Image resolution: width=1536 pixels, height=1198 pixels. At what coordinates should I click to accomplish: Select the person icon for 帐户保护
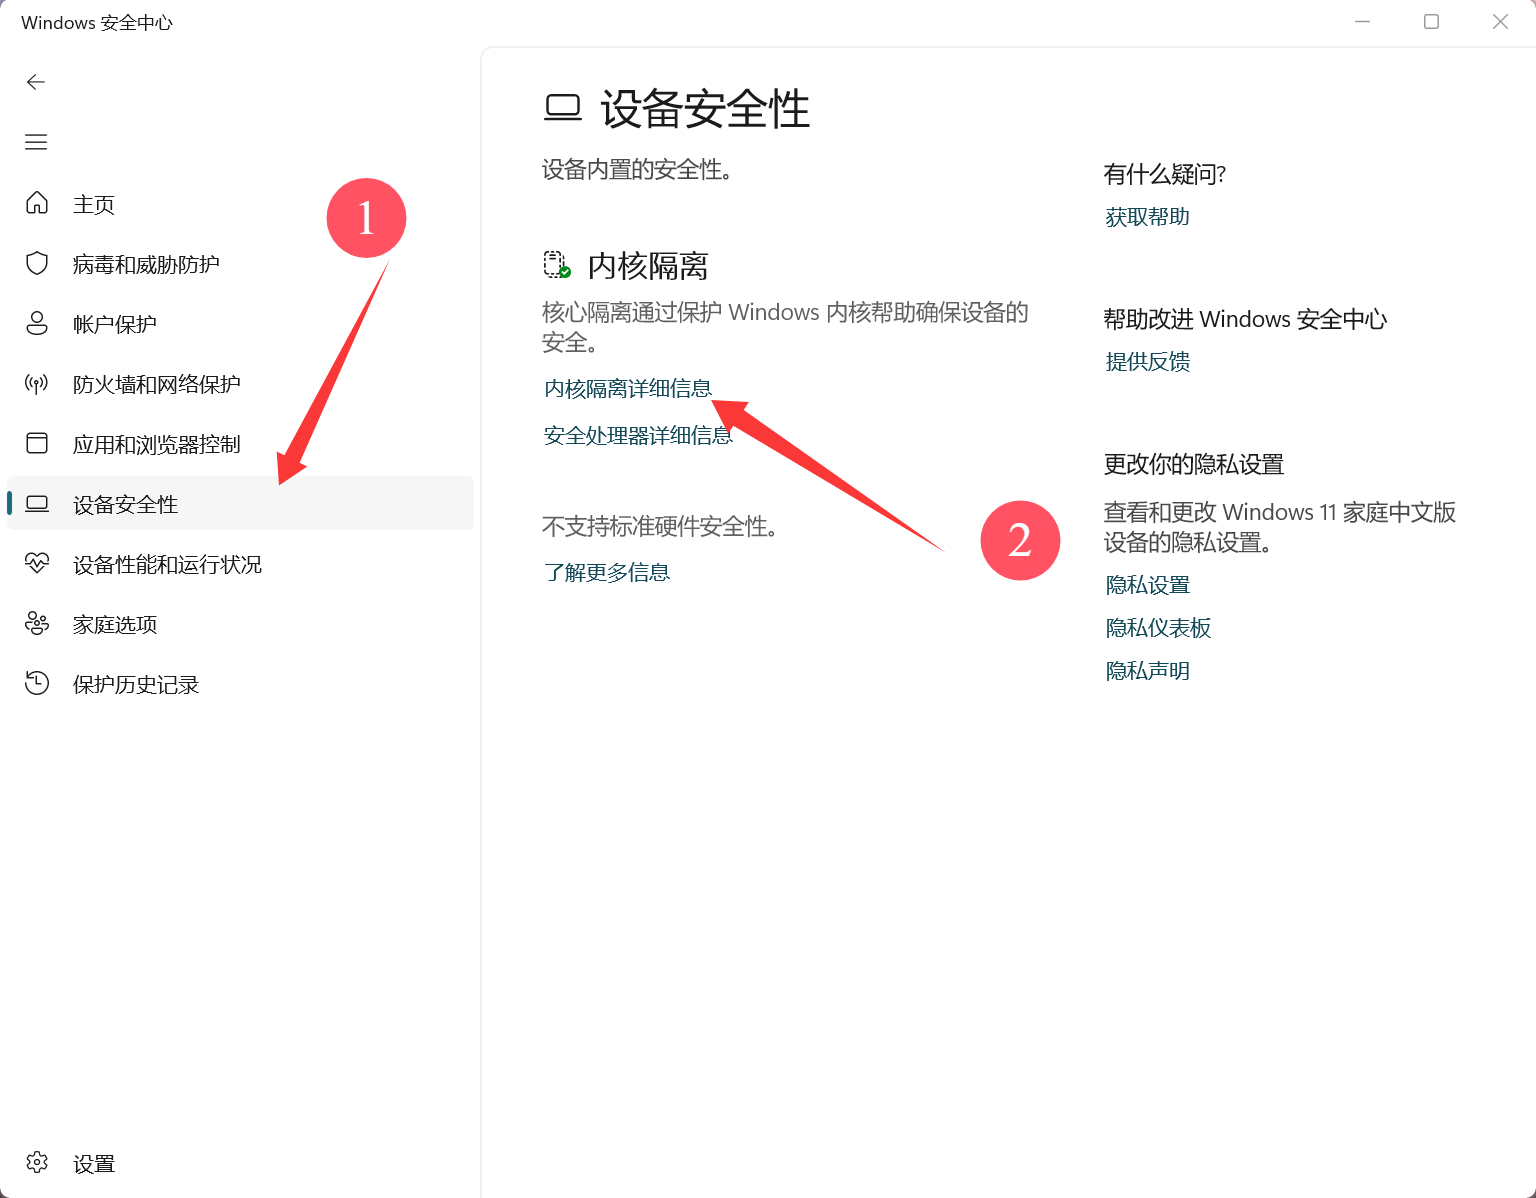[37, 323]
